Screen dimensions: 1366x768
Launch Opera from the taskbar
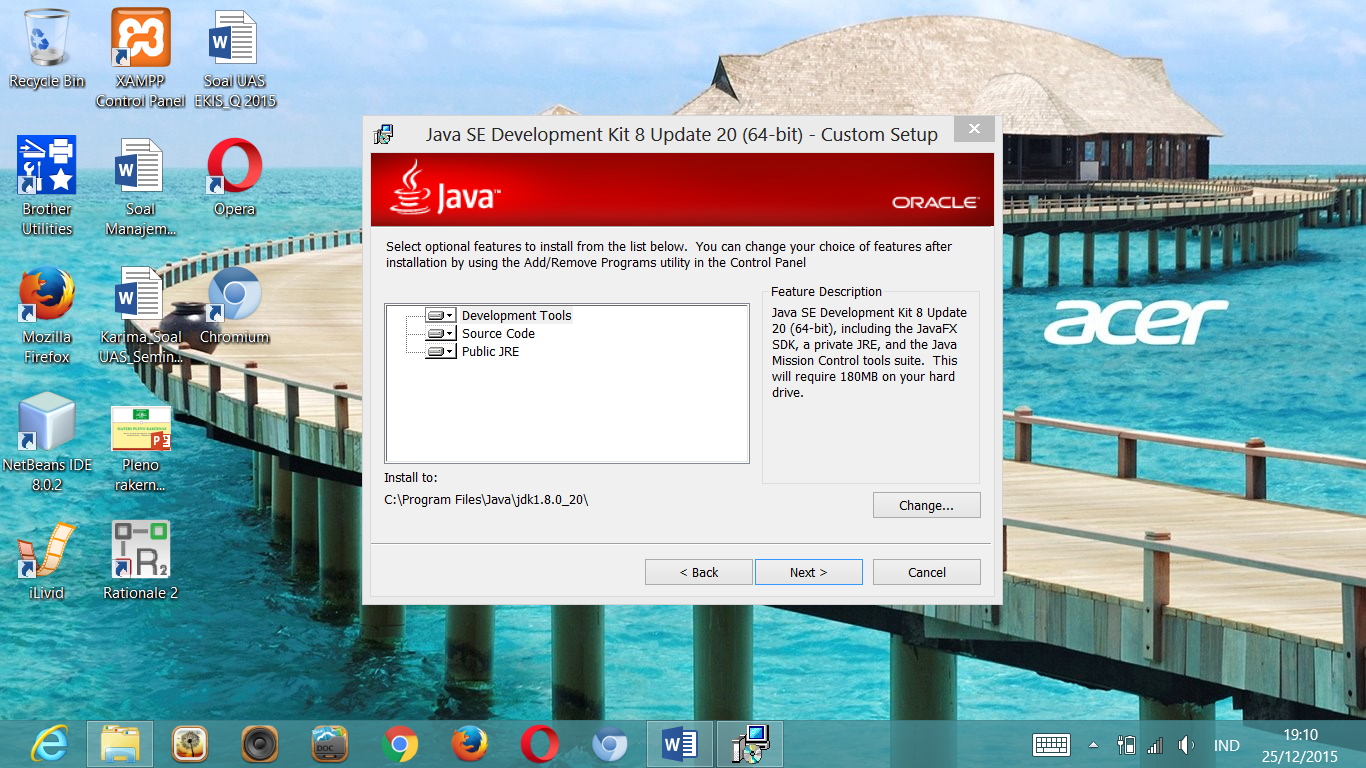(x=539, y=744)
